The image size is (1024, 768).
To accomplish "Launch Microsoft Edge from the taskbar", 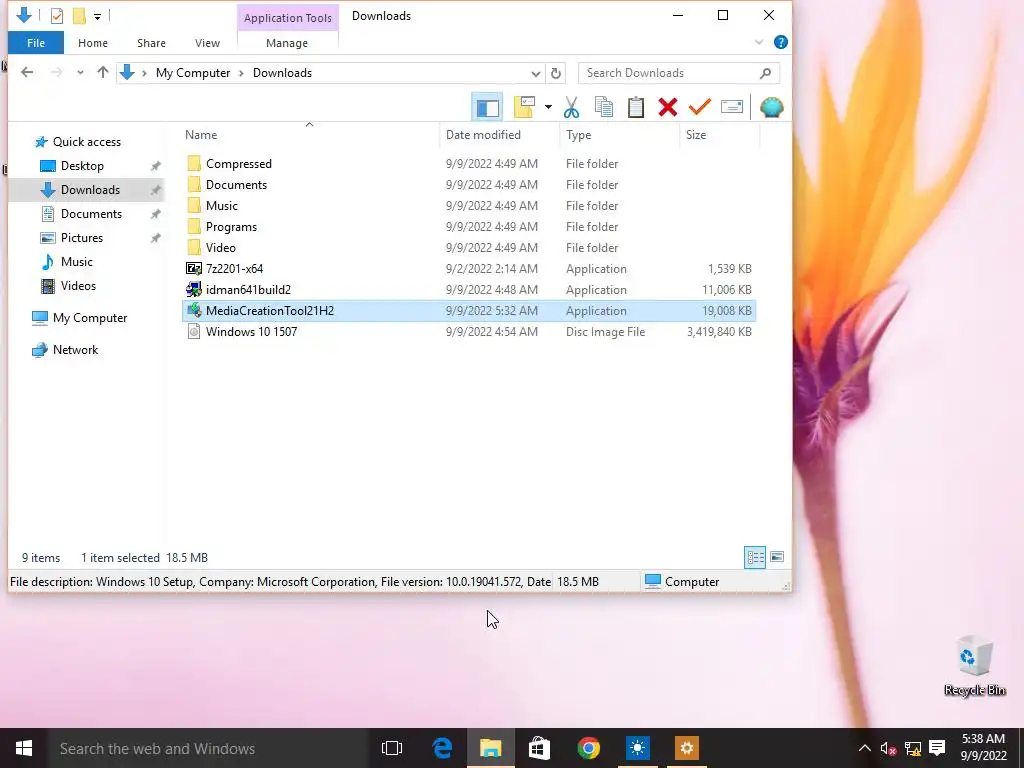I will [442, 748].
